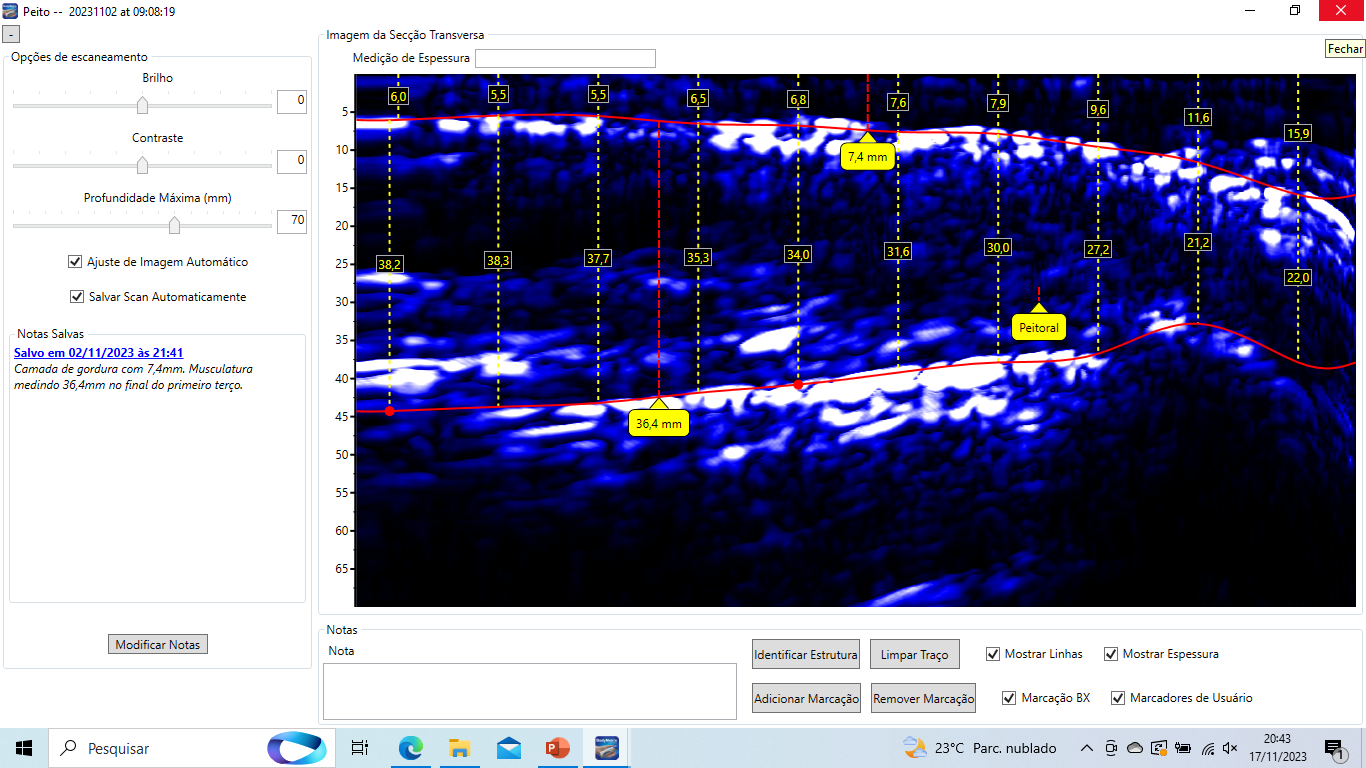Open the notification center icon

[1333, 748]
